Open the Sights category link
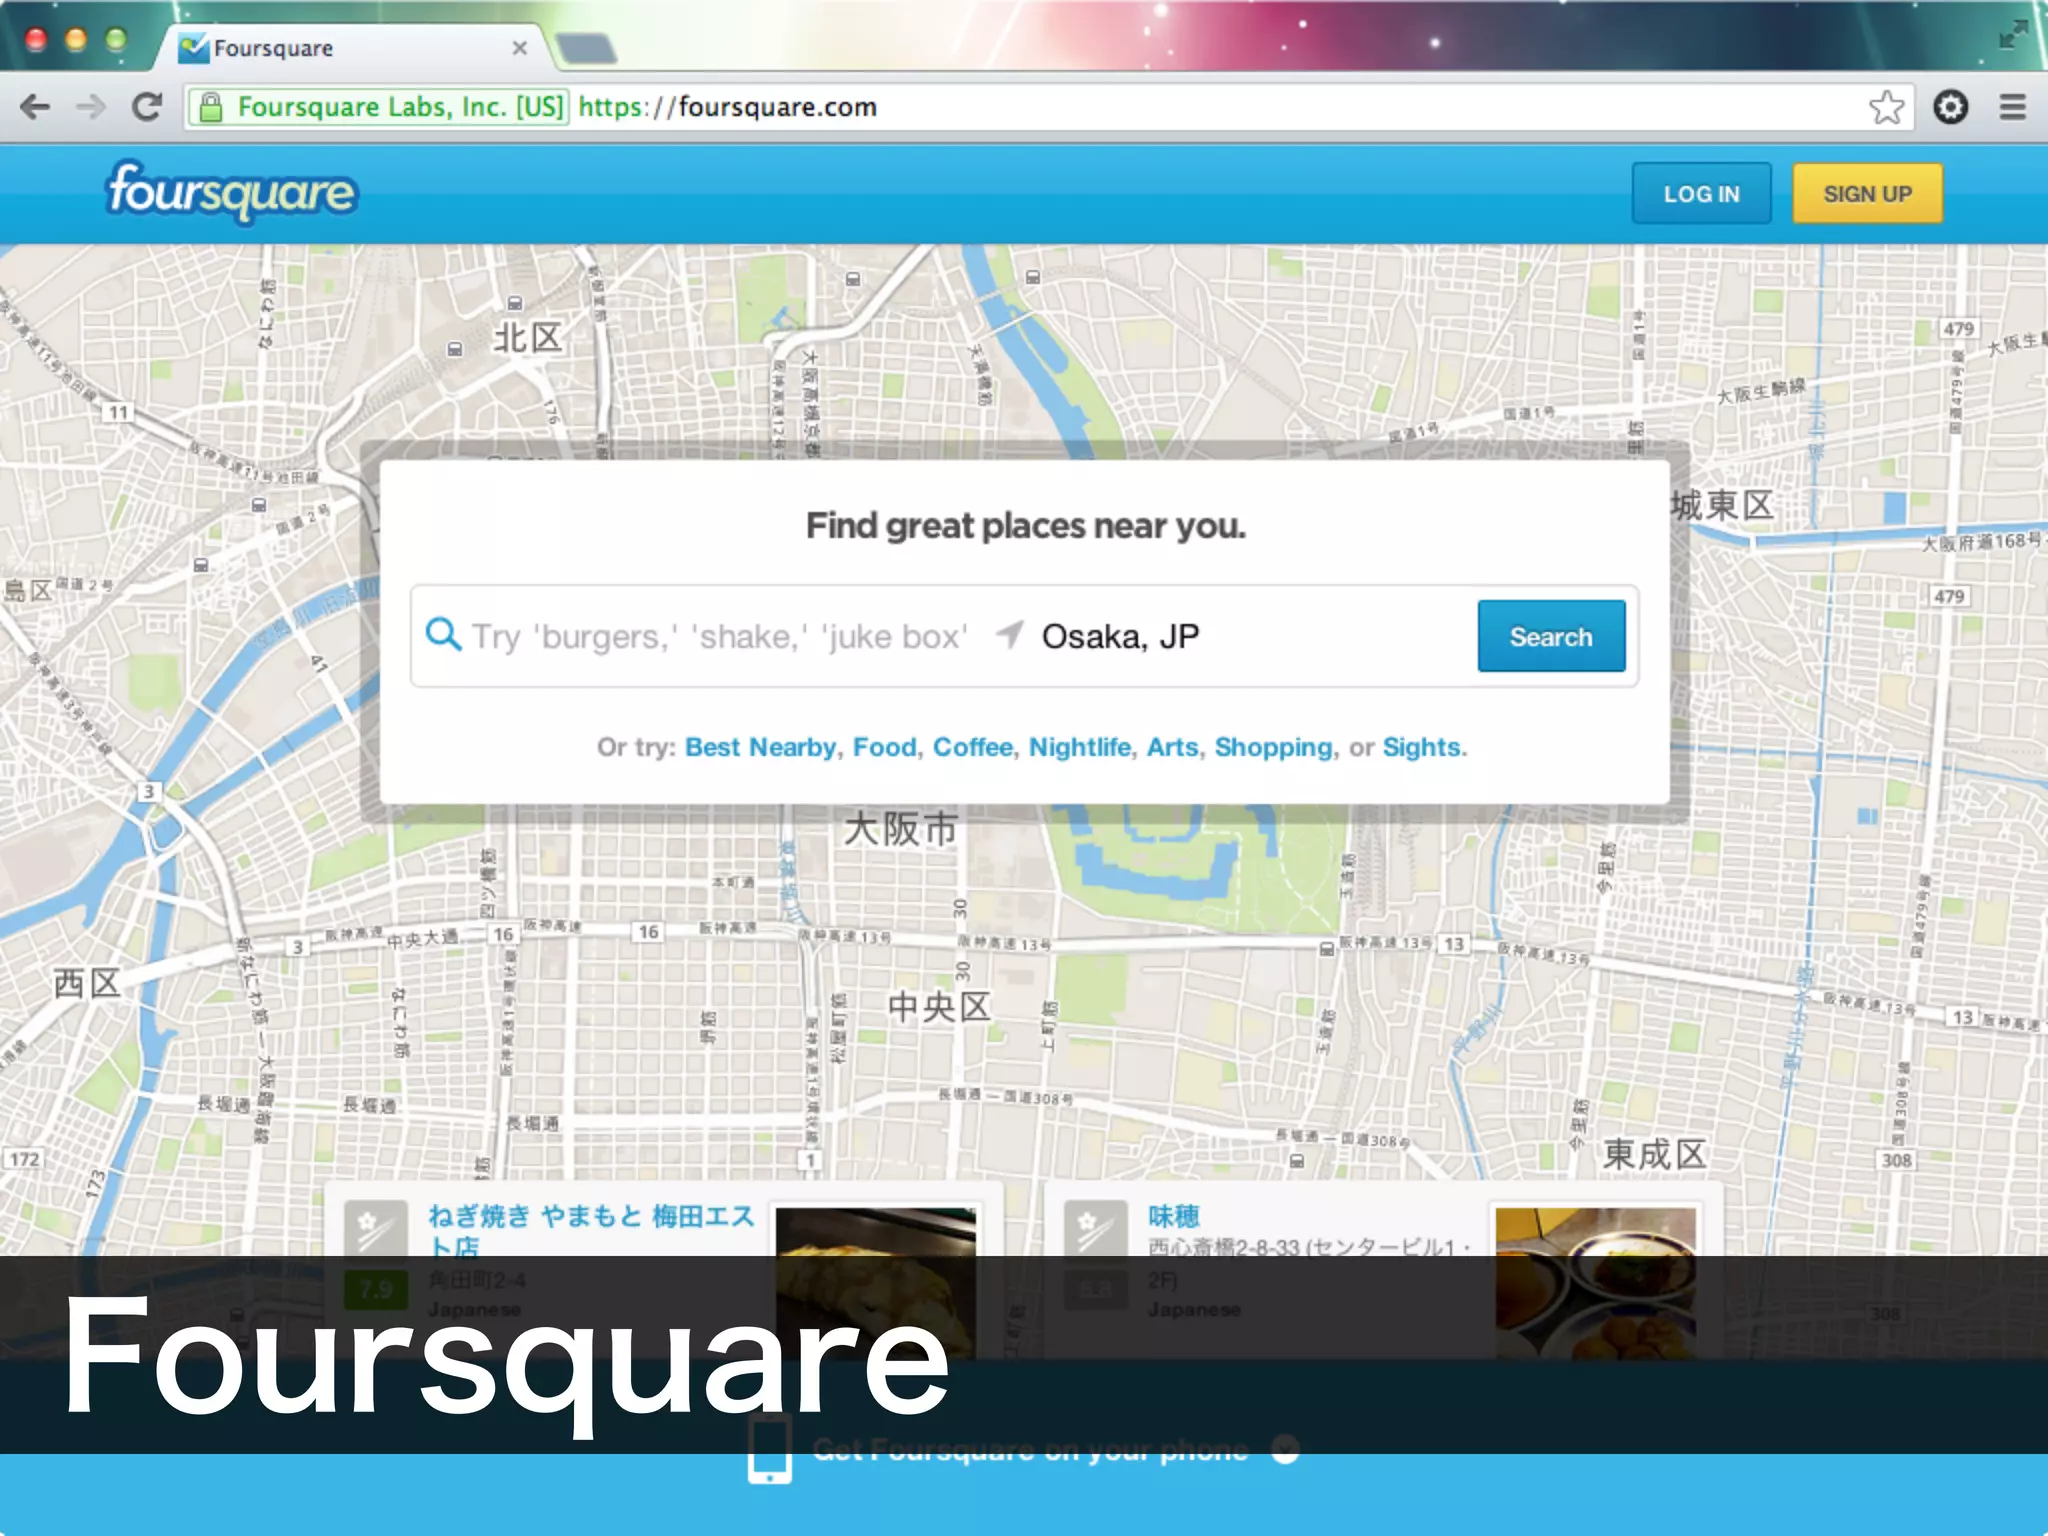The width and height of the screenshot is (2048, 1536). (x=1421, y=747)
